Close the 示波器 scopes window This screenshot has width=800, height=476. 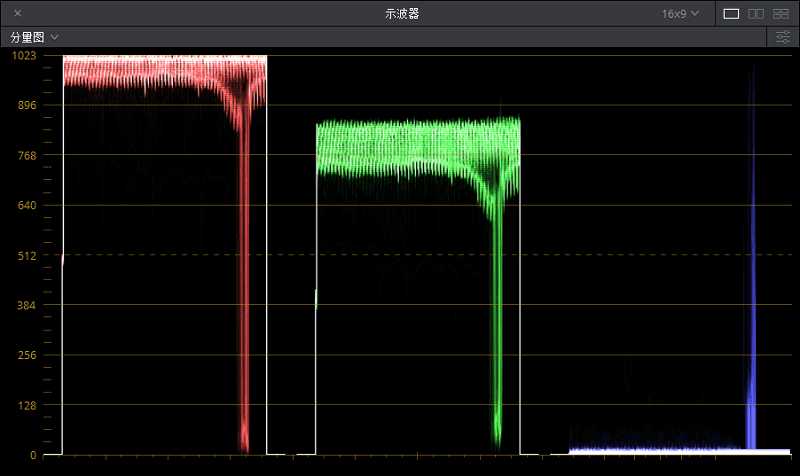[18, 14]
